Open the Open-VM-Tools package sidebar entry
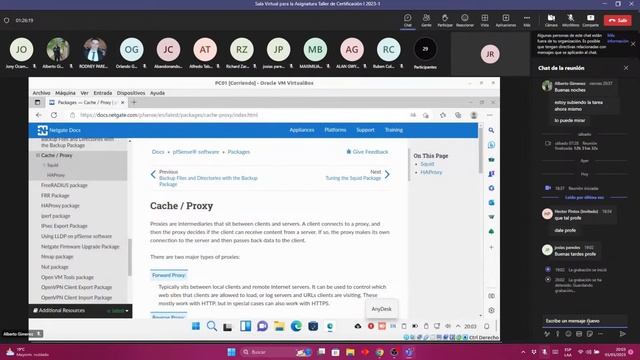This screenshot has width=640, height=360. click(x=67, y=277)
